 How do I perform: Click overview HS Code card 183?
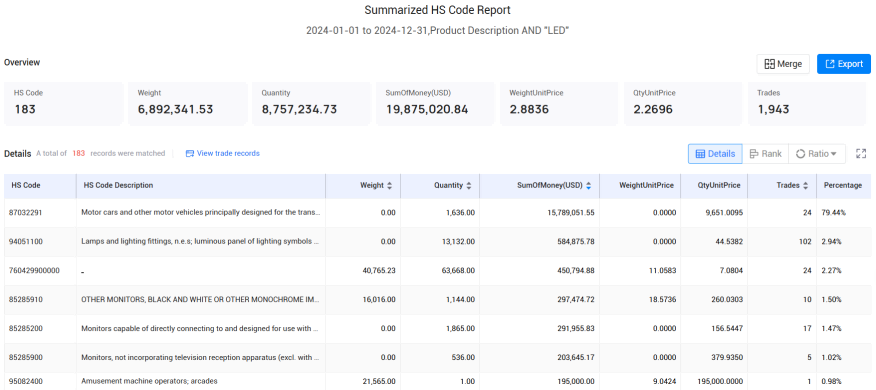click(64, 103)
